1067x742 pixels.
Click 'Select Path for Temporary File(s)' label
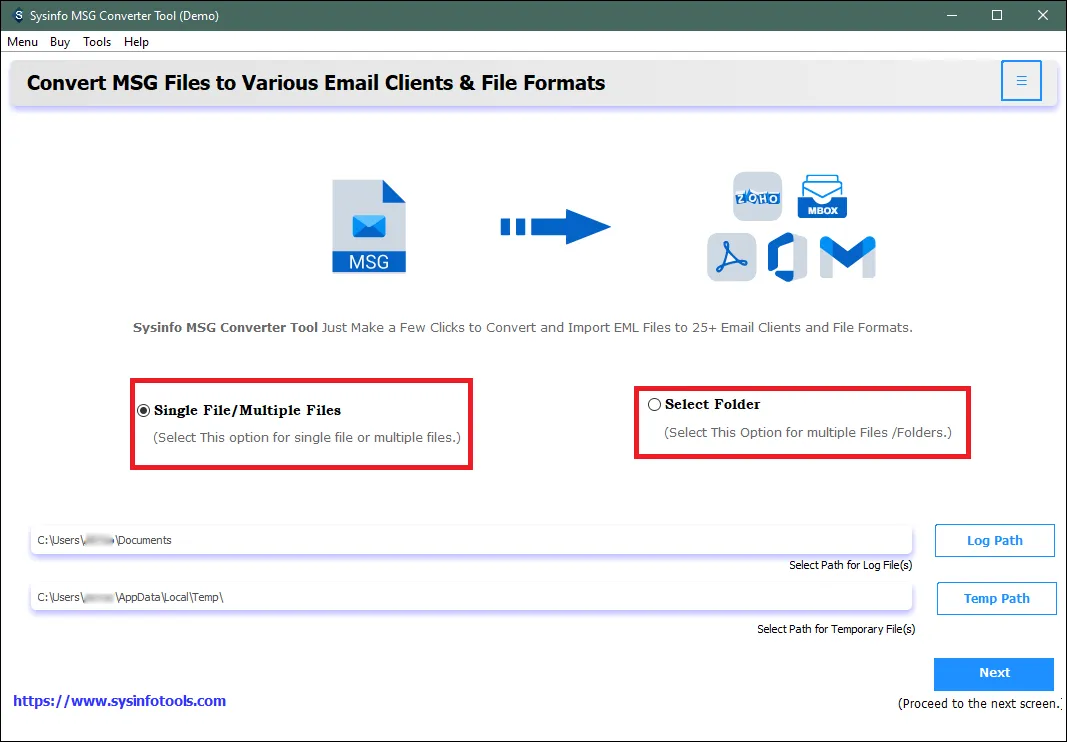pos(836,629)
